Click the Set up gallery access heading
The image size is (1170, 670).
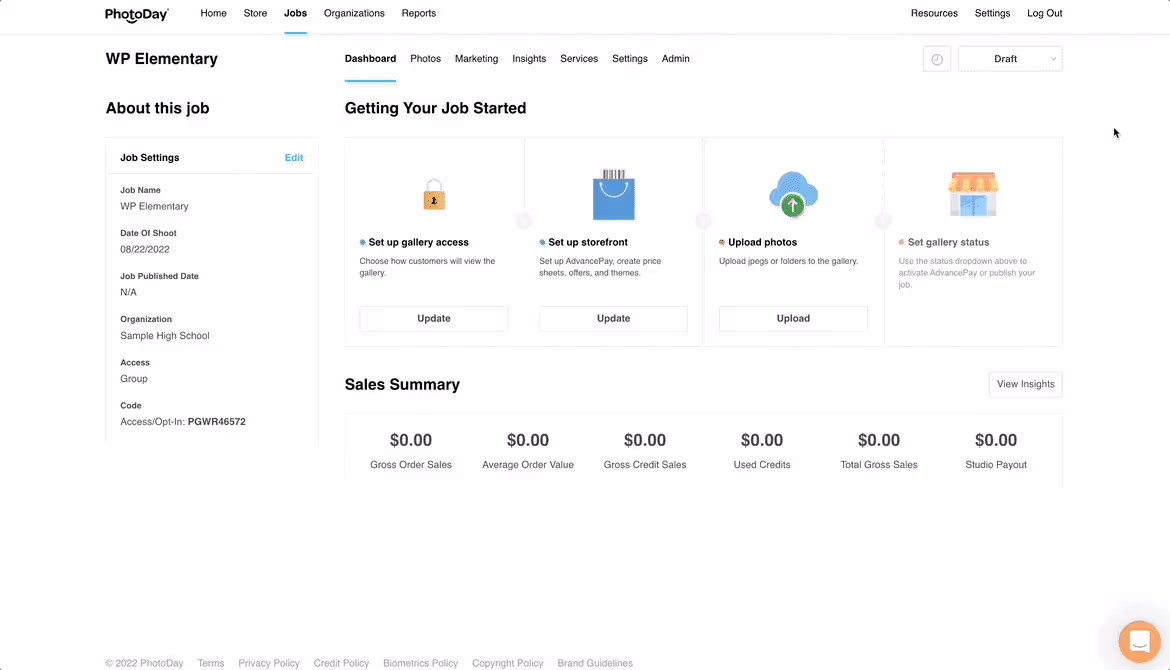(419, 242)
